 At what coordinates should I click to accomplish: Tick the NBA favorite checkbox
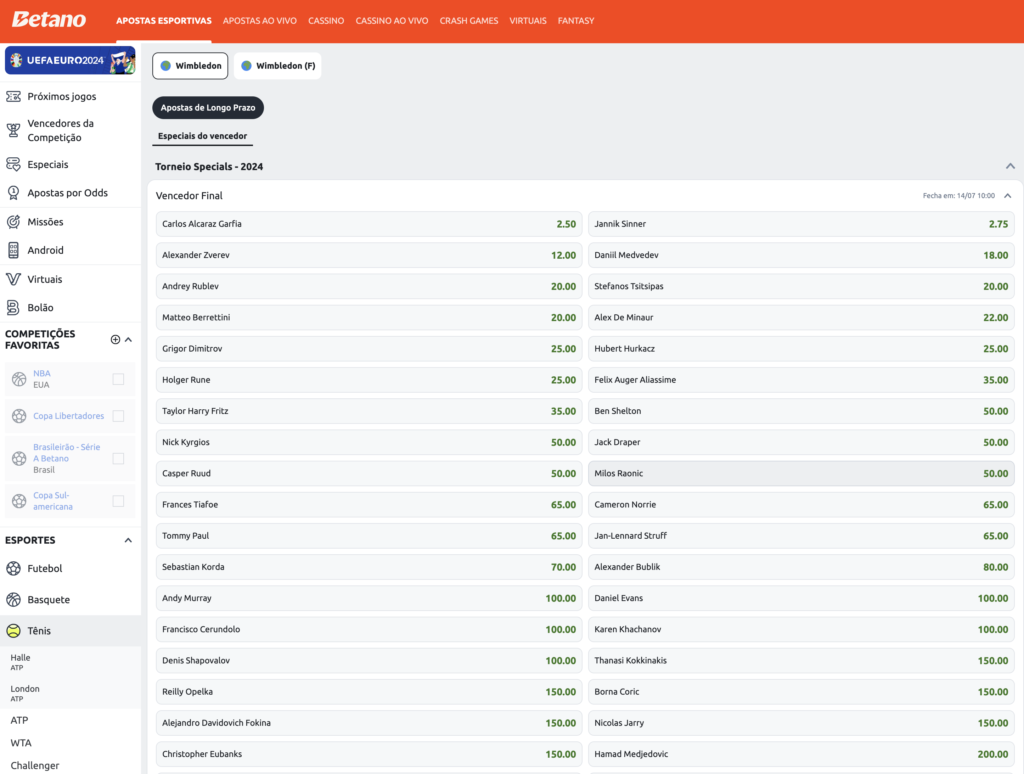coord(118,379)
